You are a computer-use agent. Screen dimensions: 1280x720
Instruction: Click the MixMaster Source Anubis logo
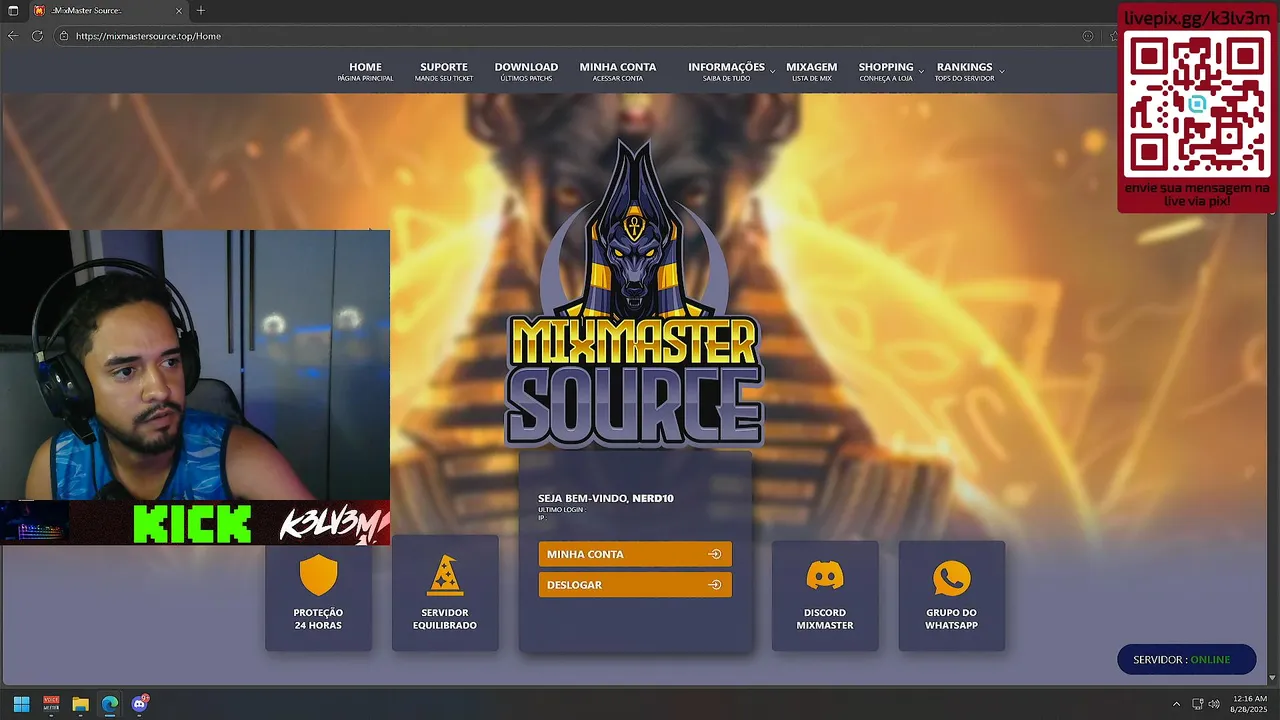pyautogui.click(x=634, y=293)
